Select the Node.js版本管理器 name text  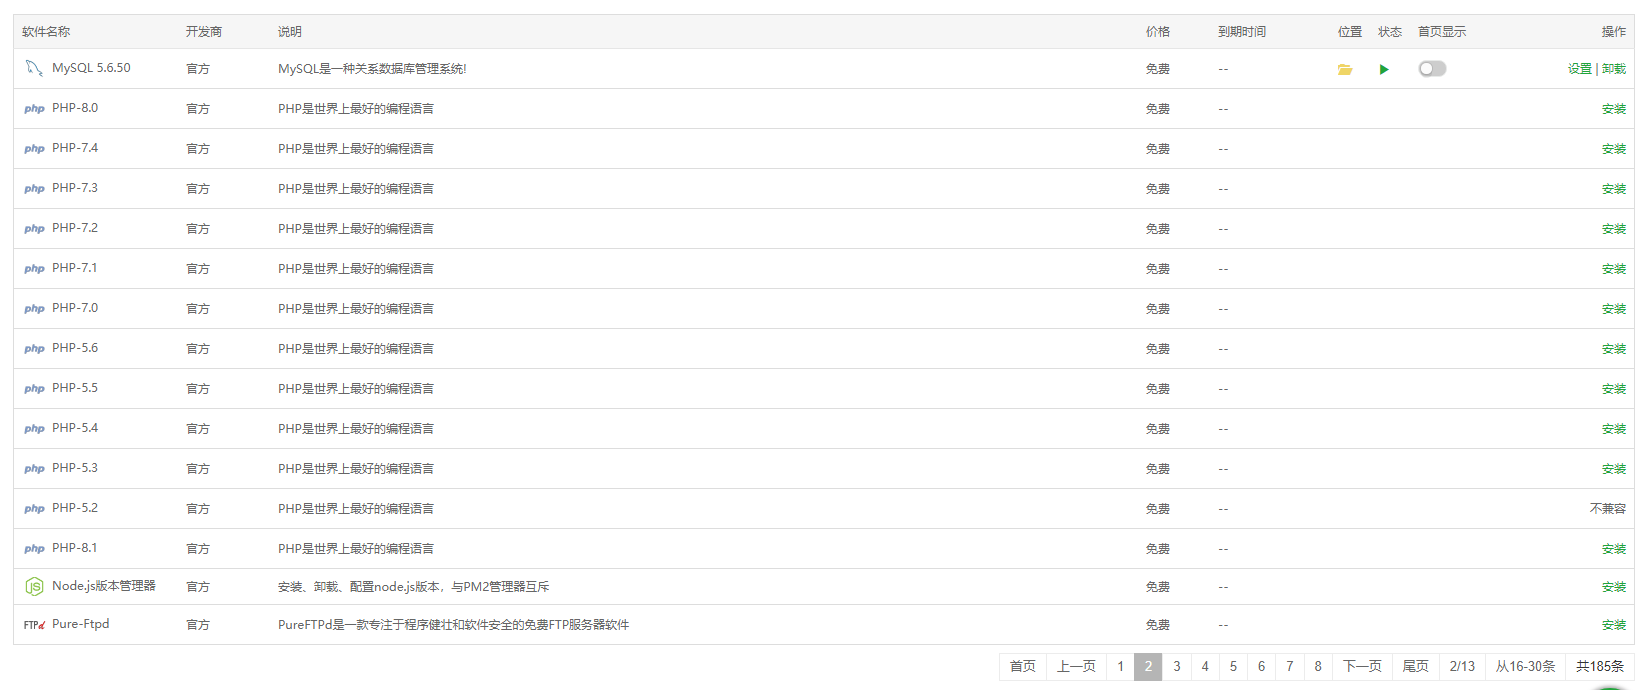(x=104, y=586)
